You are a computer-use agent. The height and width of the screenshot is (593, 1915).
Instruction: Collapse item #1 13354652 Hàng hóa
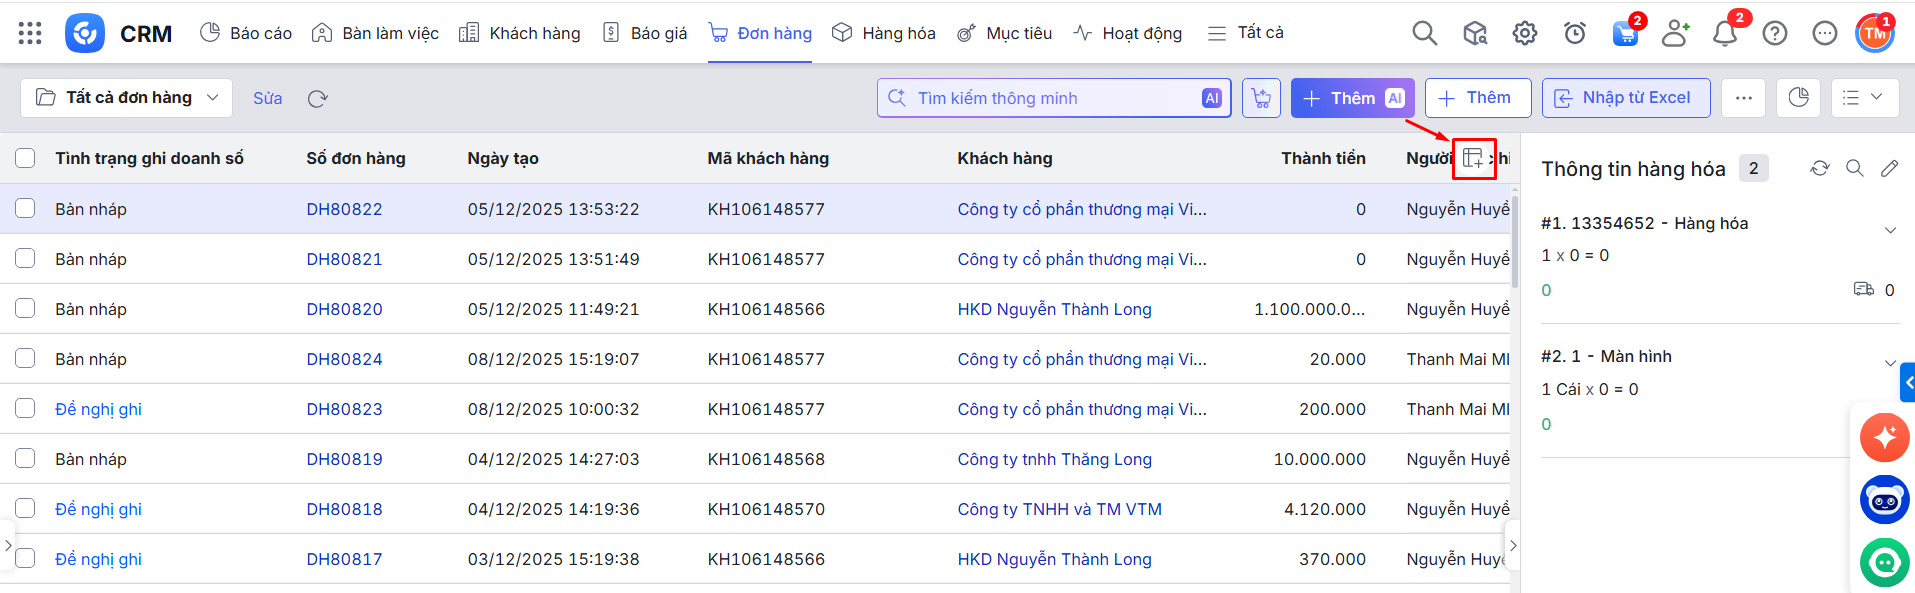1890,230
